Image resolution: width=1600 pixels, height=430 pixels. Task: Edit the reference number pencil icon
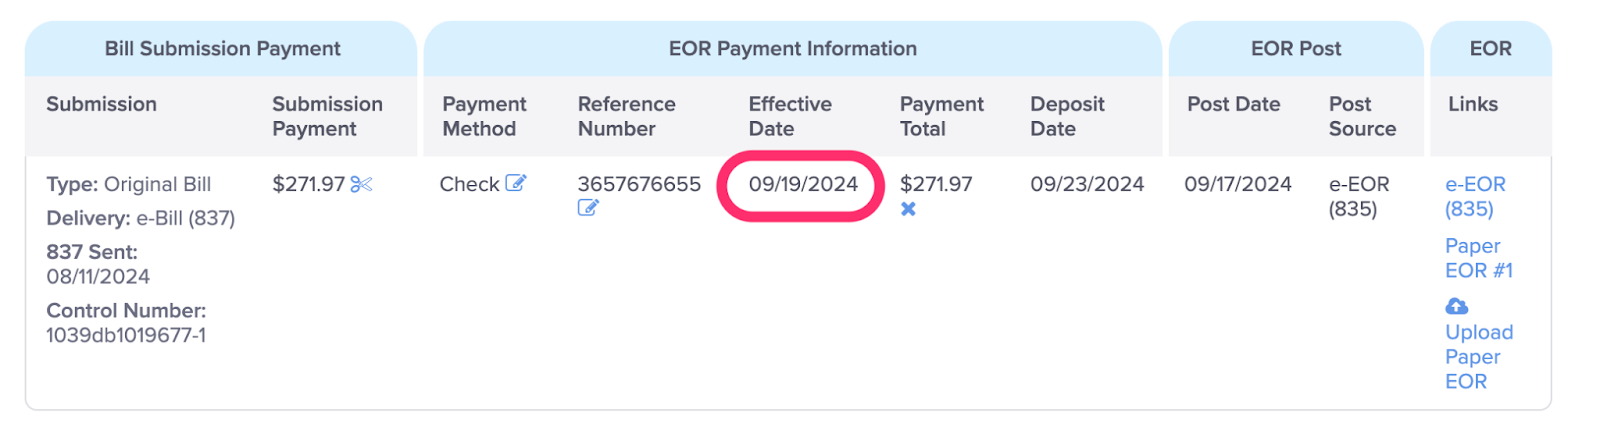pos(588,208)
